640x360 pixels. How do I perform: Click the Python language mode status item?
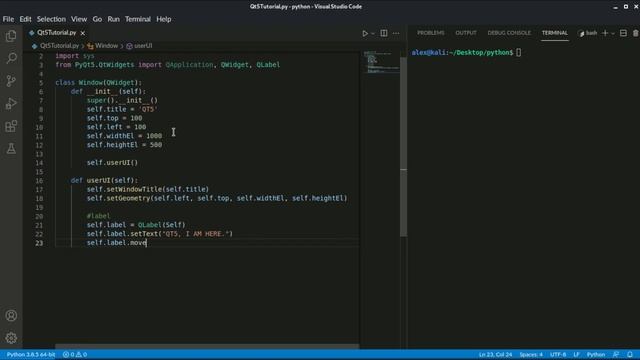click(x=596, y=354)
